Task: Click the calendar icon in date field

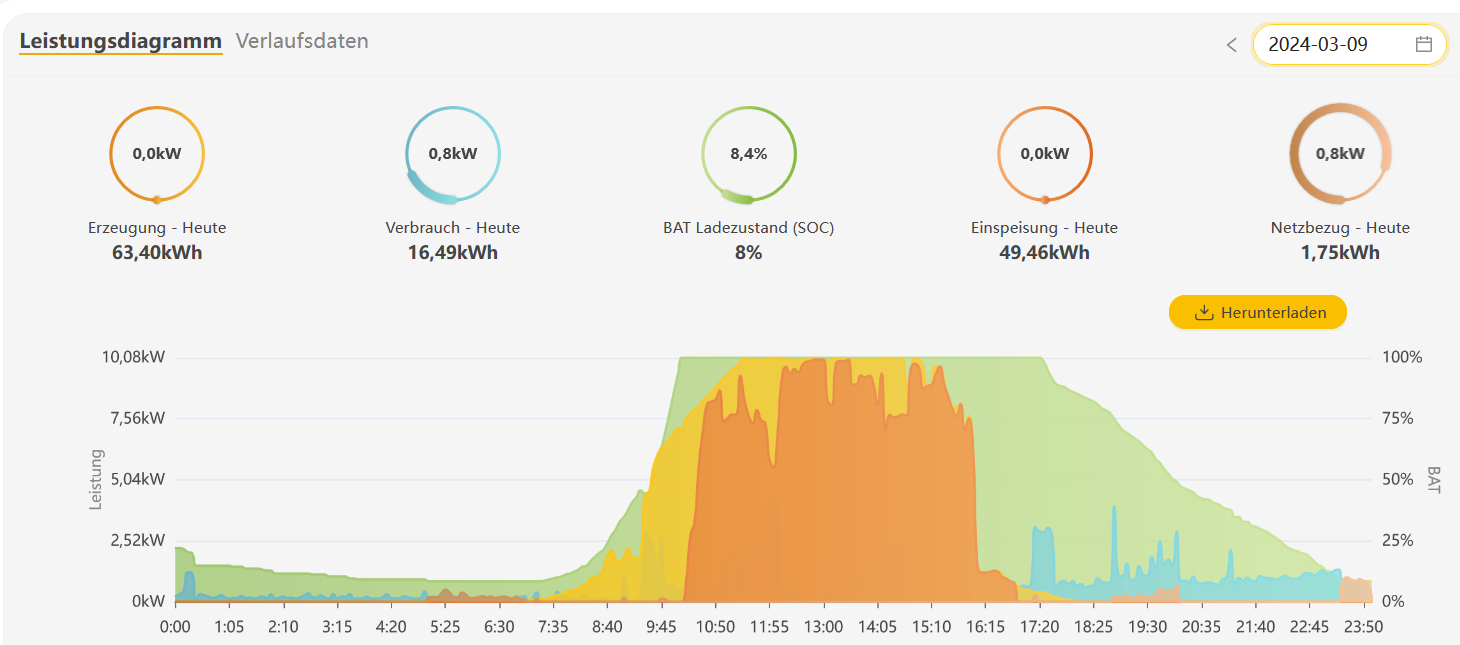Action: pos(1424,44)
